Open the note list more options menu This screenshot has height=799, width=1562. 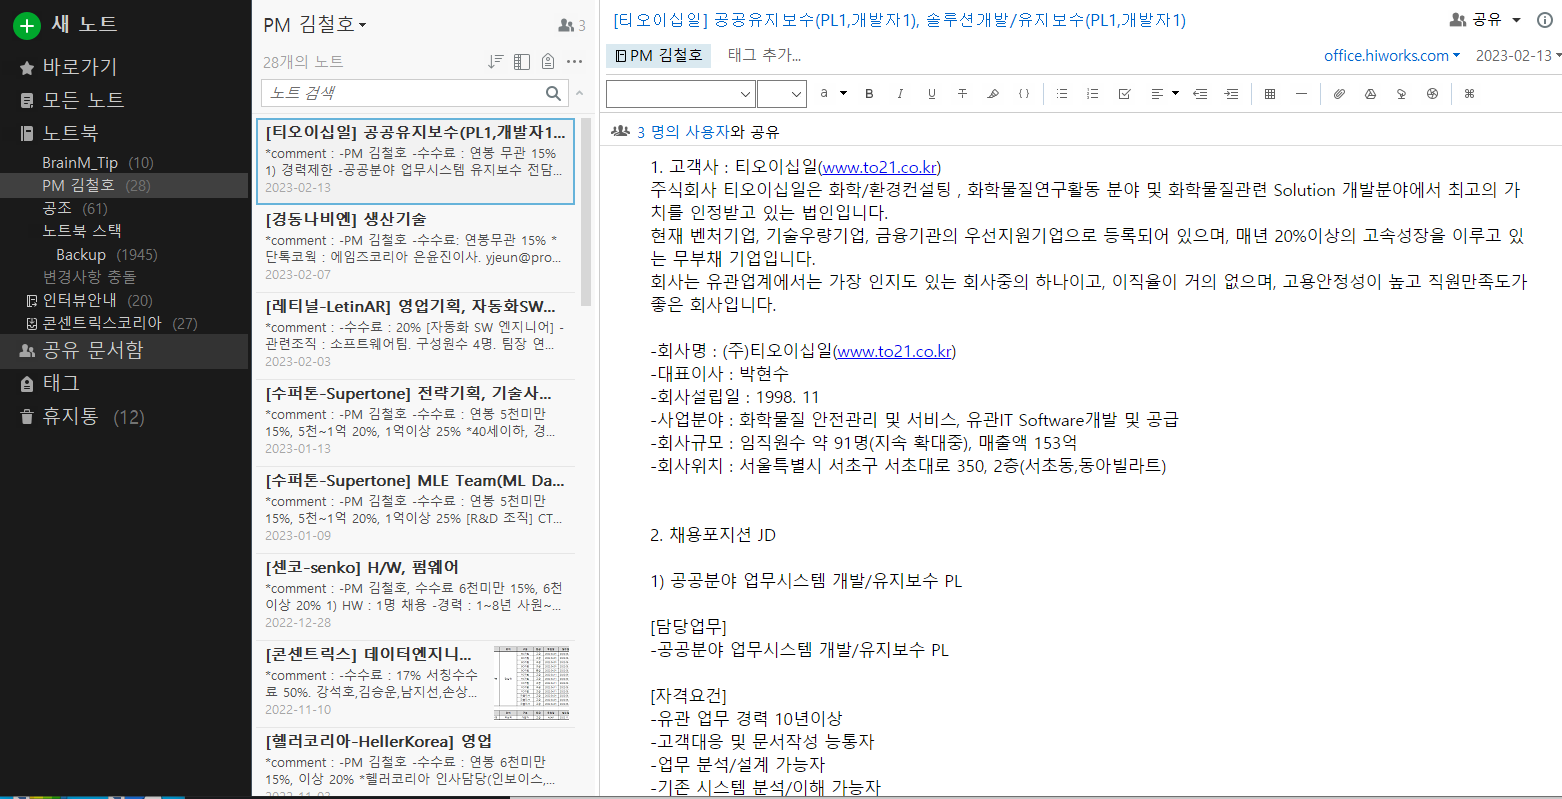click(574, 61)
